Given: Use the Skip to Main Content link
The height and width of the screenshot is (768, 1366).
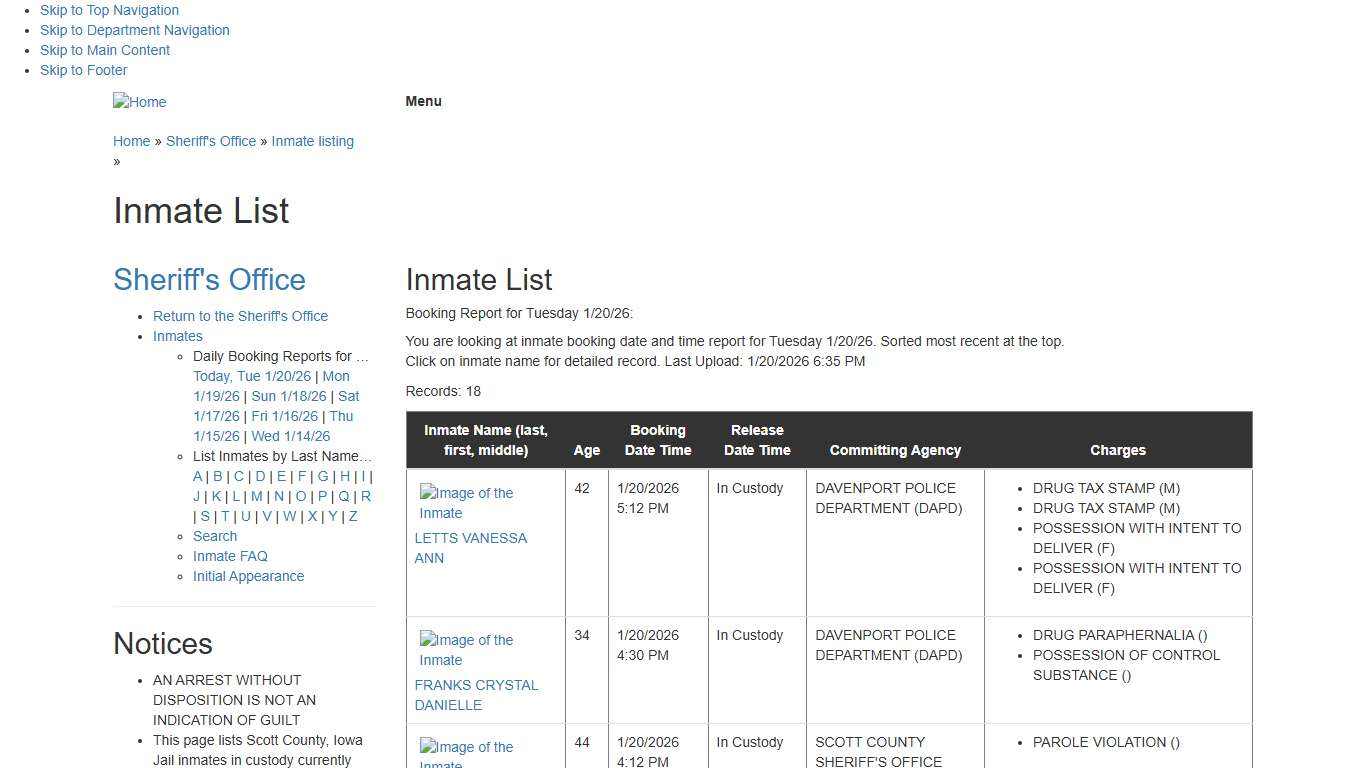Looking at the screenshot, I should pos(104,50).
